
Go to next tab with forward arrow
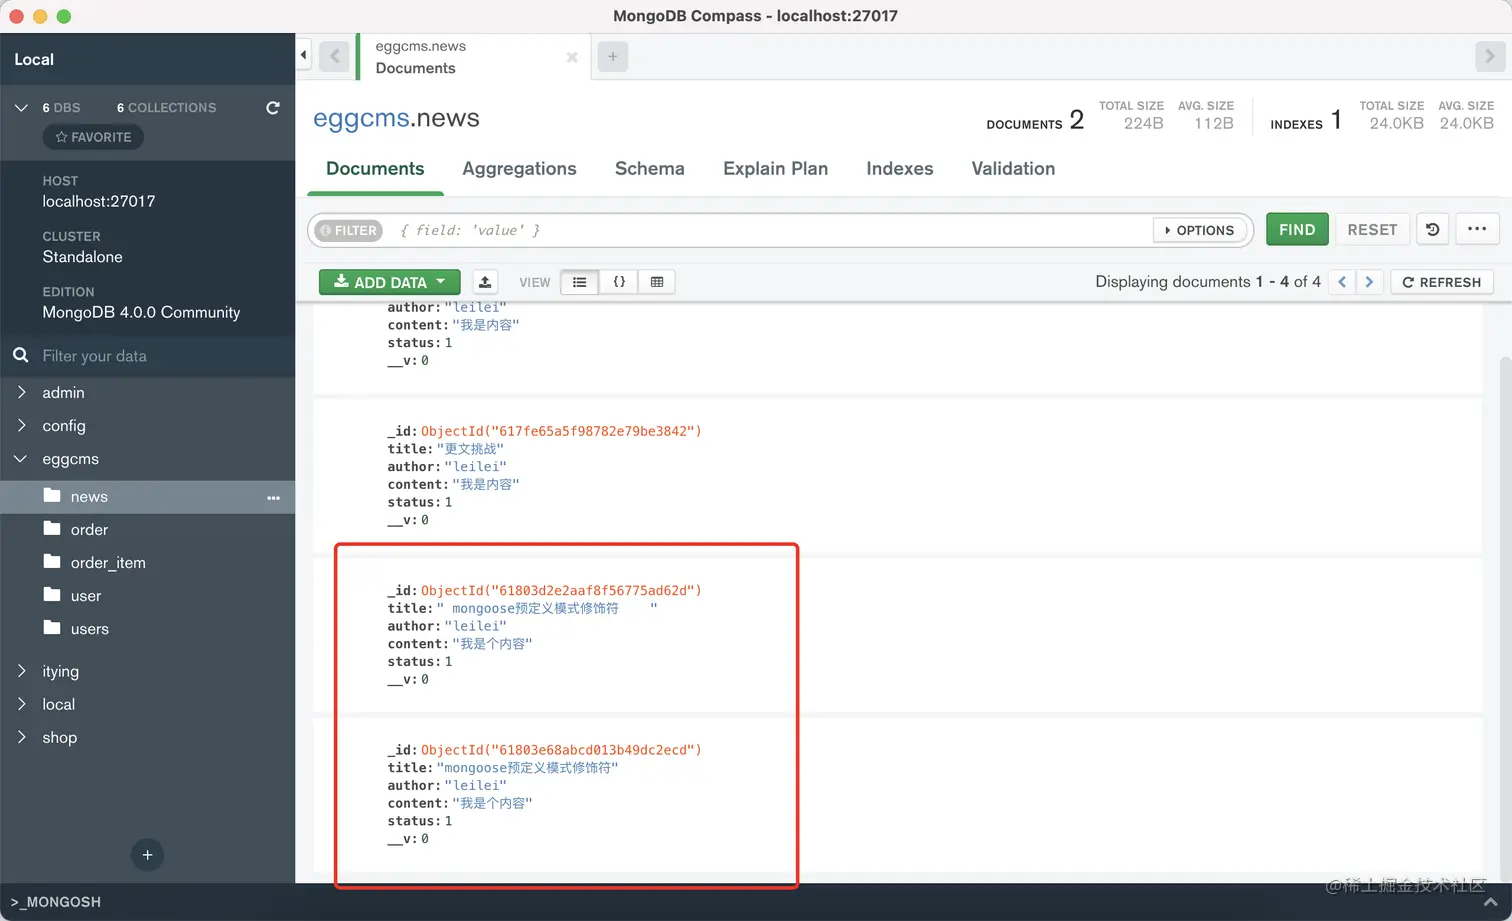click(x=1490, y=56)
